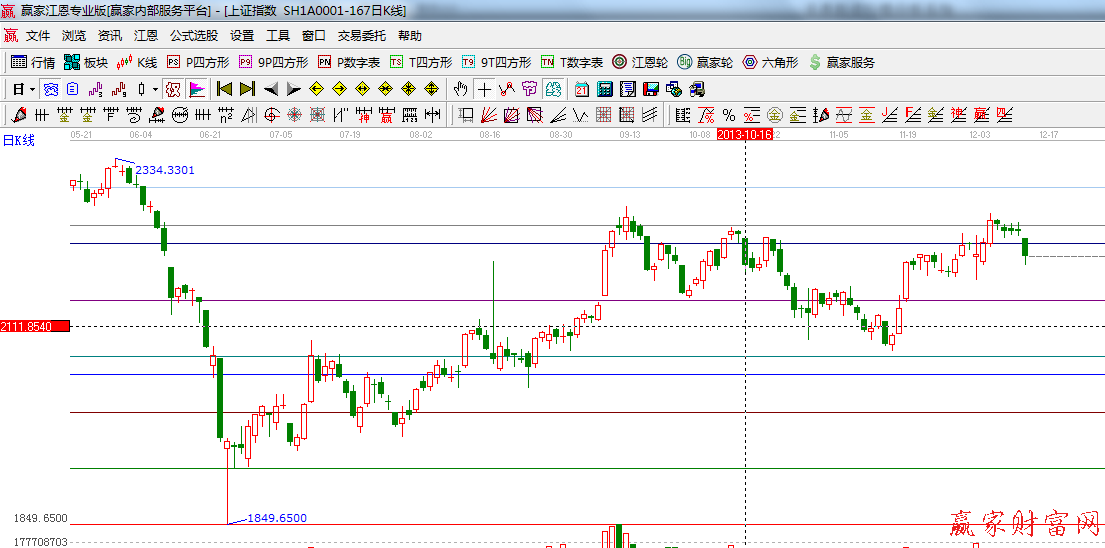
Task: Open the 江恩 menu
Action: point(146,35)
